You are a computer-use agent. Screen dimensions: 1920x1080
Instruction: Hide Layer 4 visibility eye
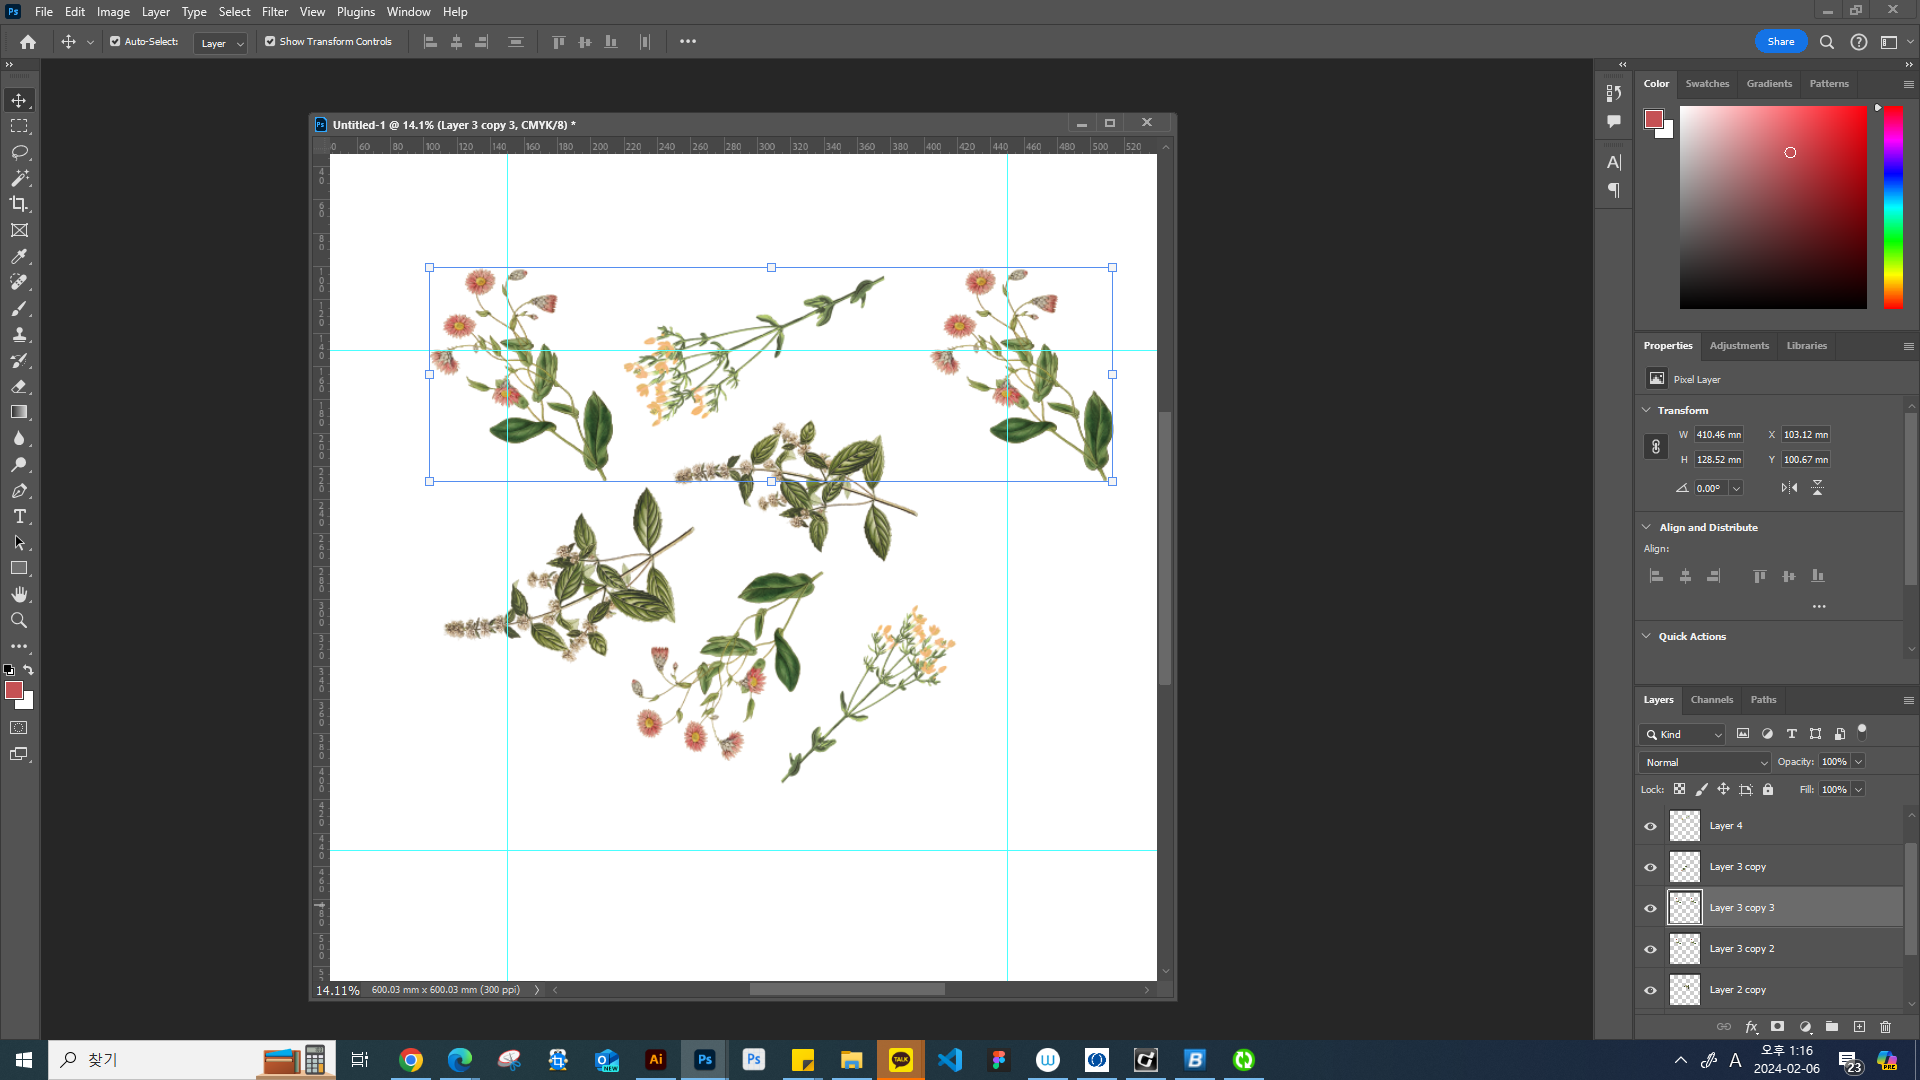click(1650, 826)
